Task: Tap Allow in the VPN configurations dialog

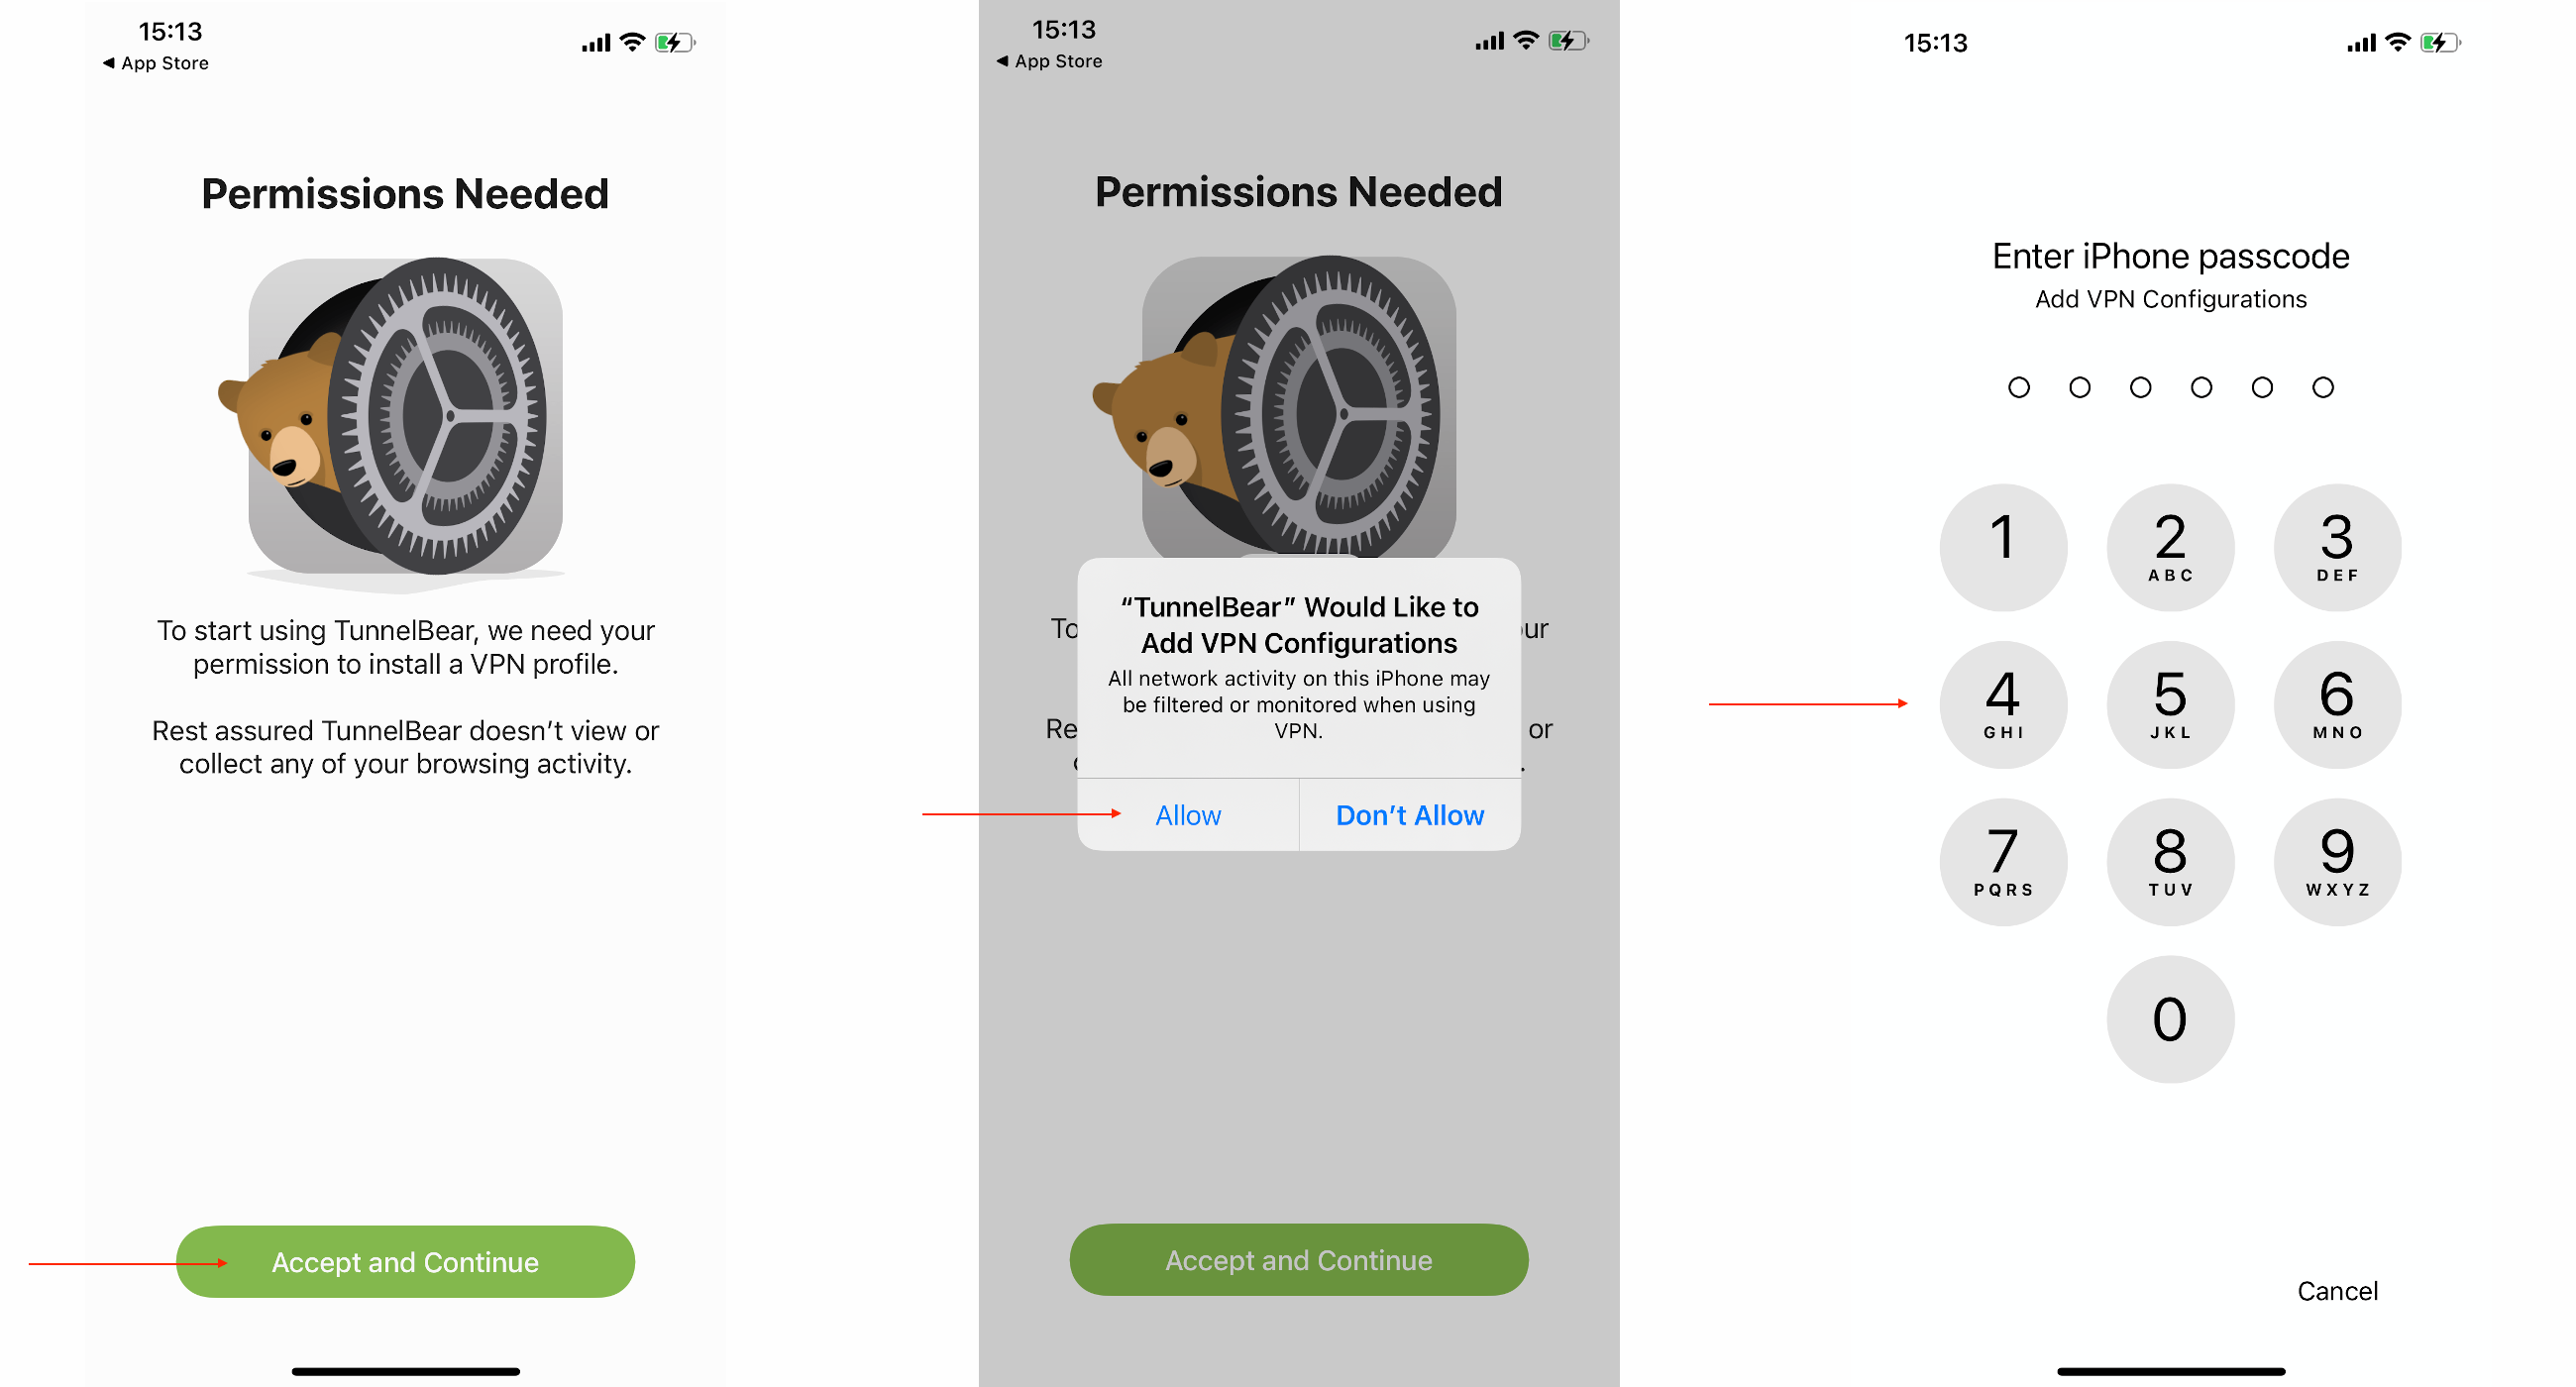Action: point(1187,815)
